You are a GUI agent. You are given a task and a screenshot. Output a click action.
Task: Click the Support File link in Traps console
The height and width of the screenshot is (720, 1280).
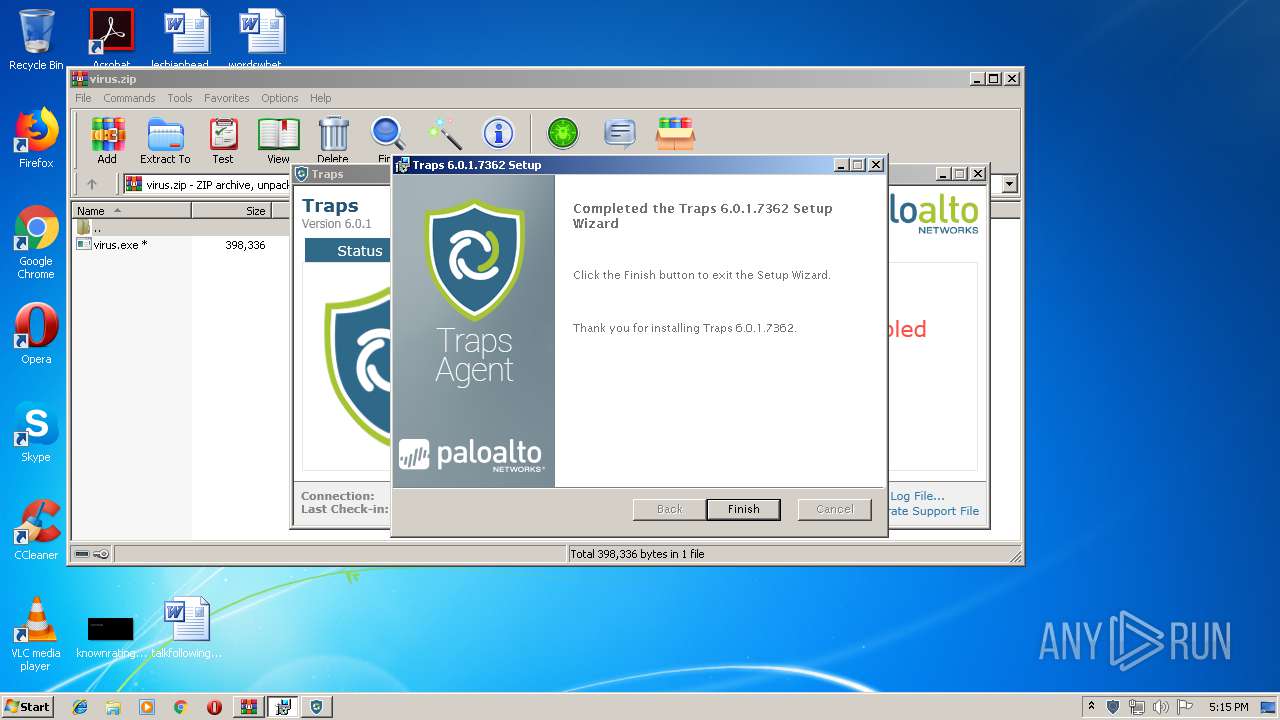coord(935,511)
